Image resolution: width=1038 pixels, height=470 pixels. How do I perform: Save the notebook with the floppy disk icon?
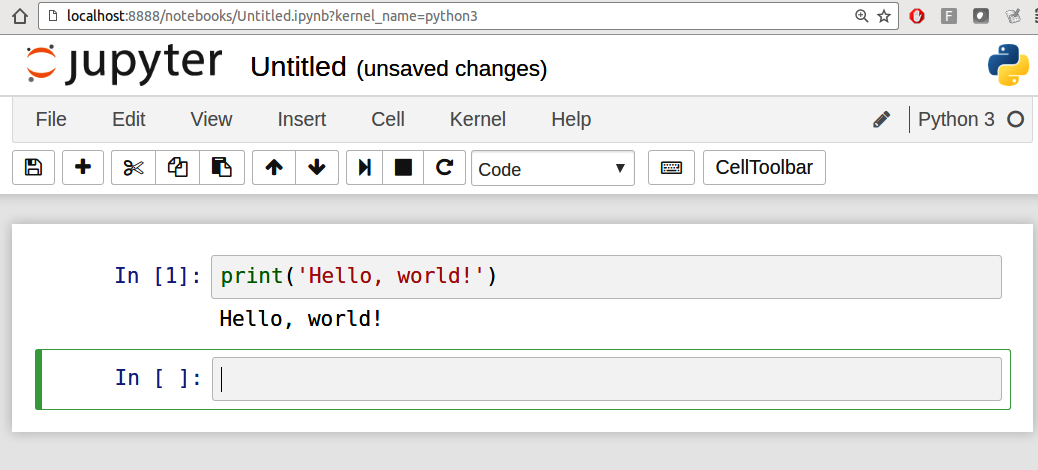click(x=33, y=168)
